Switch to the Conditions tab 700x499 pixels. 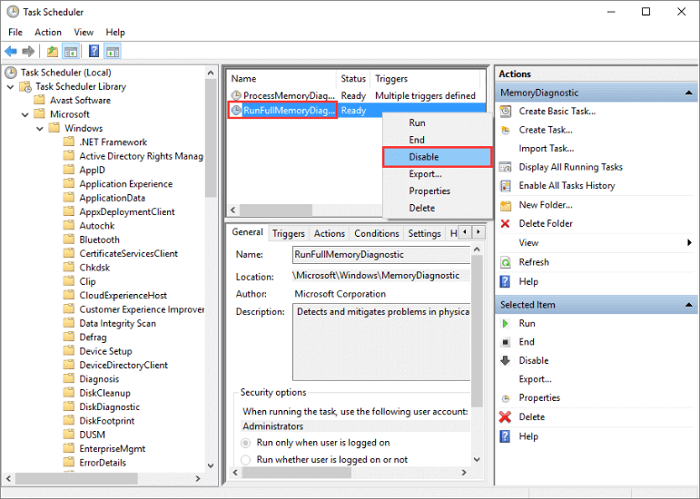tap(376, 233)
